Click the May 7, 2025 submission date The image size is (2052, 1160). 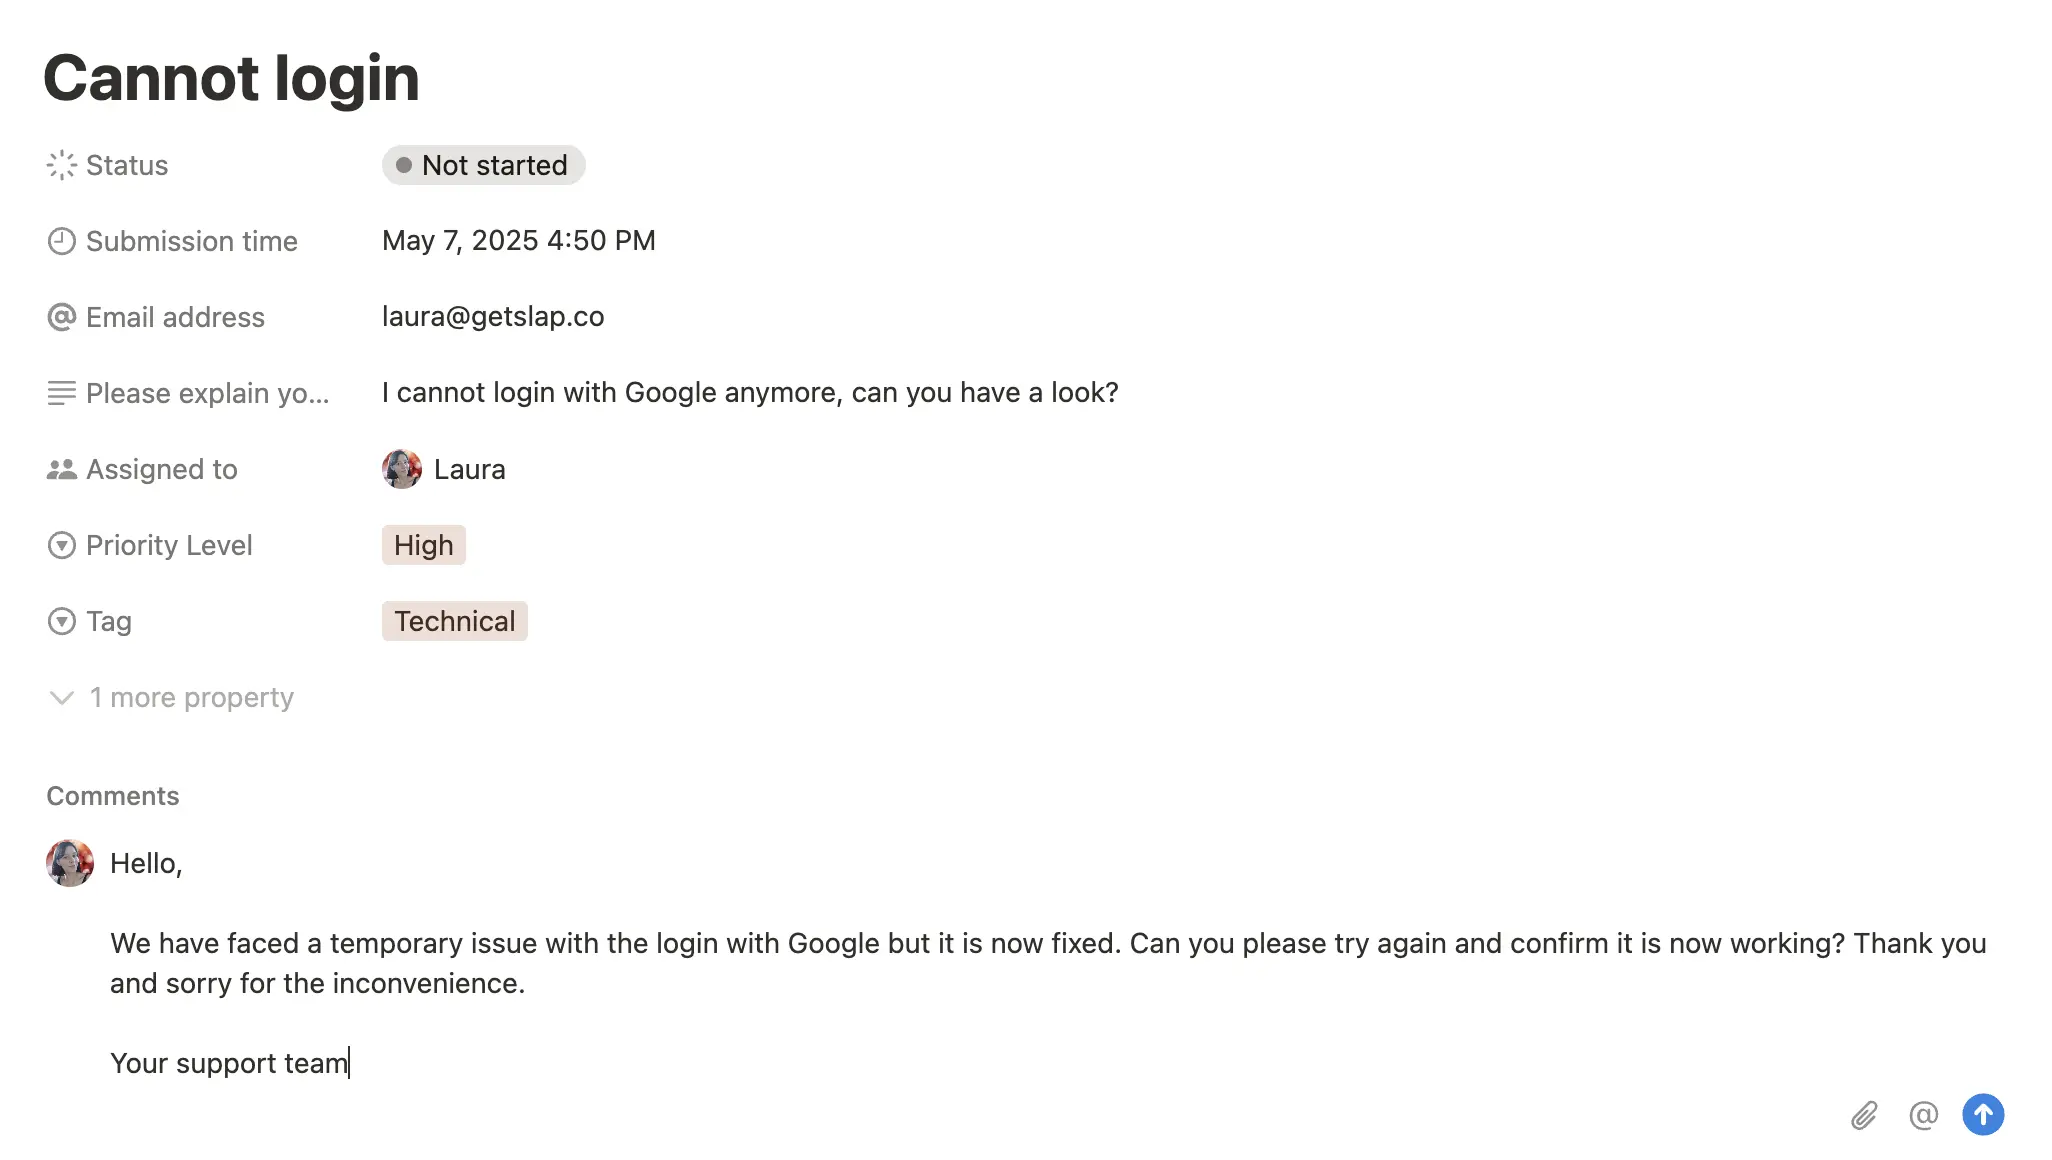click(518, 241)
